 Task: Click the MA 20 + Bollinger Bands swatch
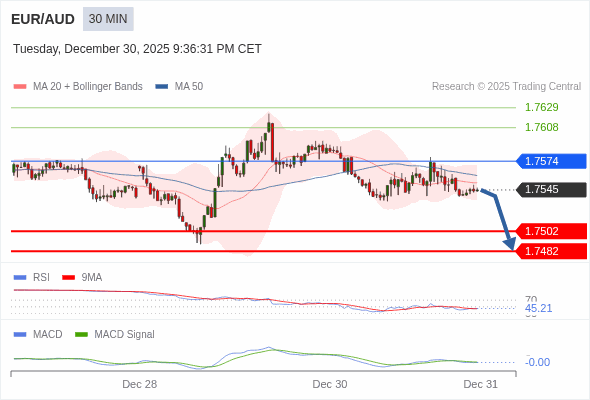(x=20, y=87)
